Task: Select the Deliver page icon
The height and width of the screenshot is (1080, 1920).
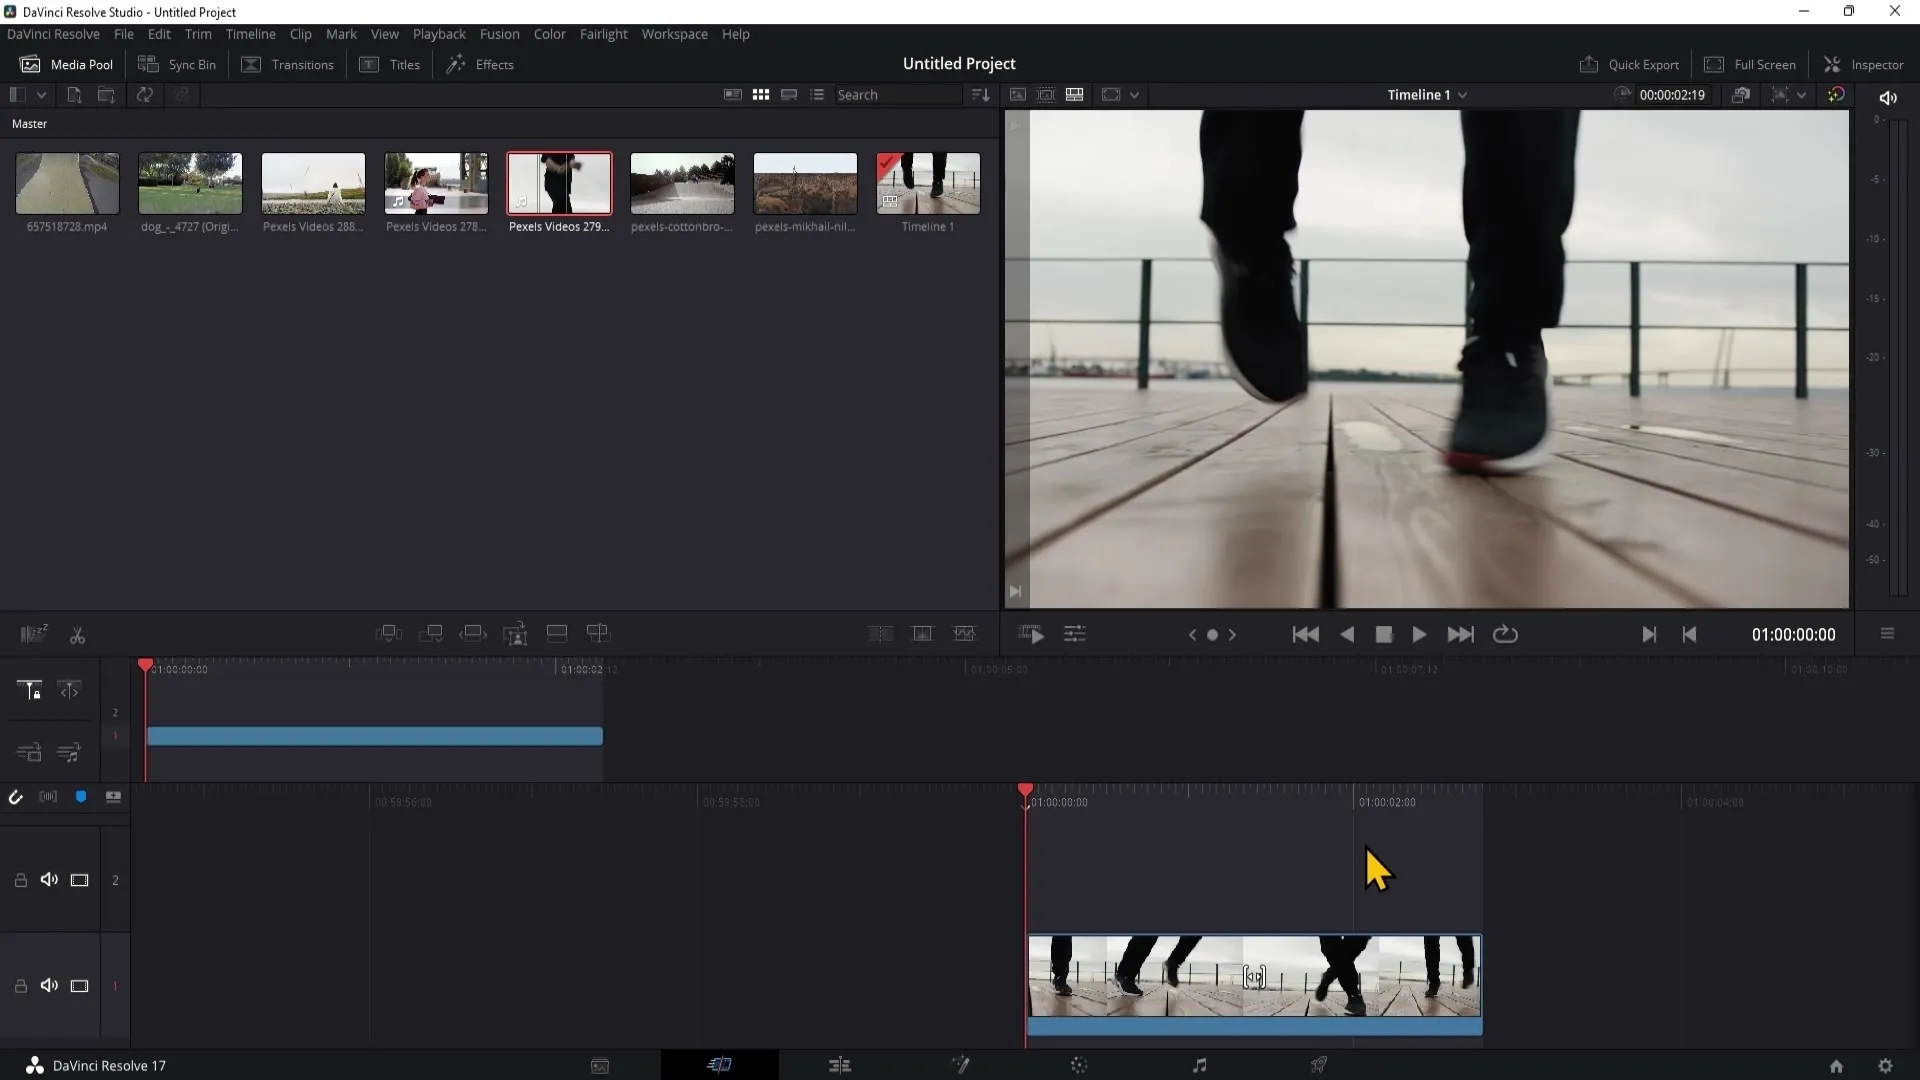Action: (x=1321, y=1065)
